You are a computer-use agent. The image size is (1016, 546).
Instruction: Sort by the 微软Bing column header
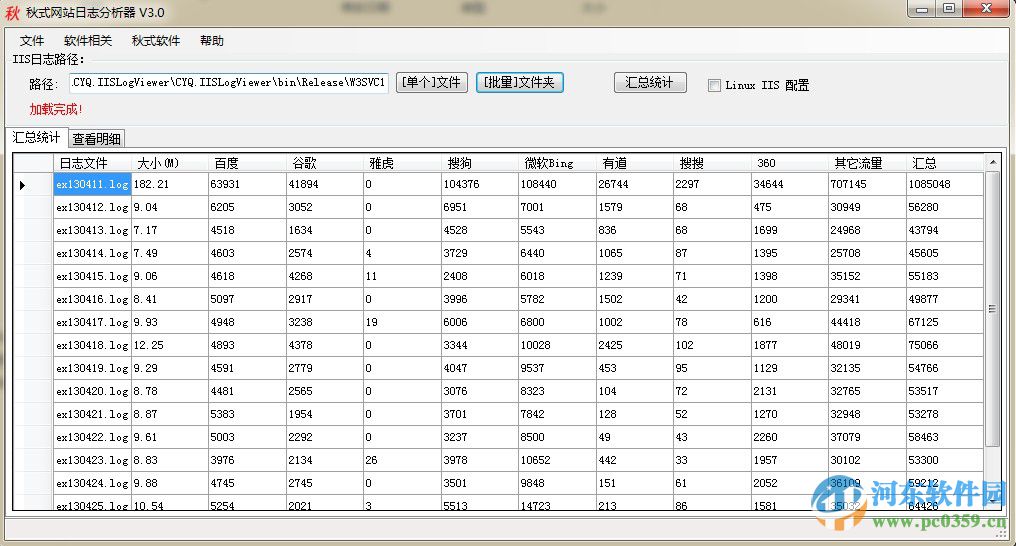coord(557,163)
